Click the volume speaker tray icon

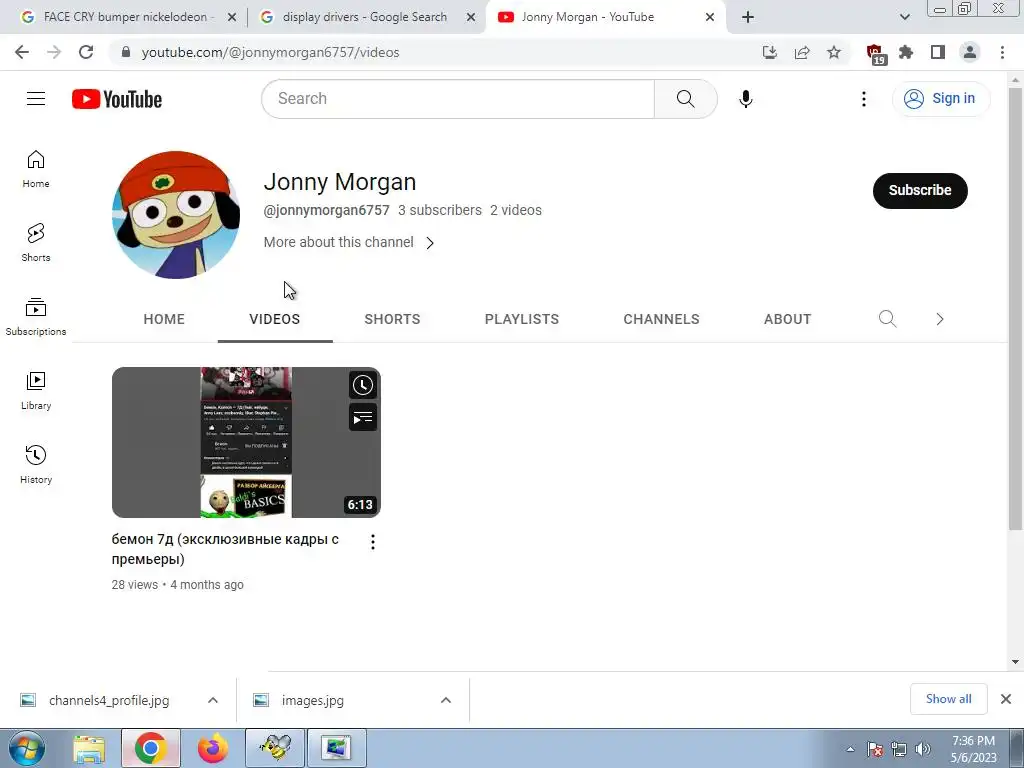coord(923,749)
